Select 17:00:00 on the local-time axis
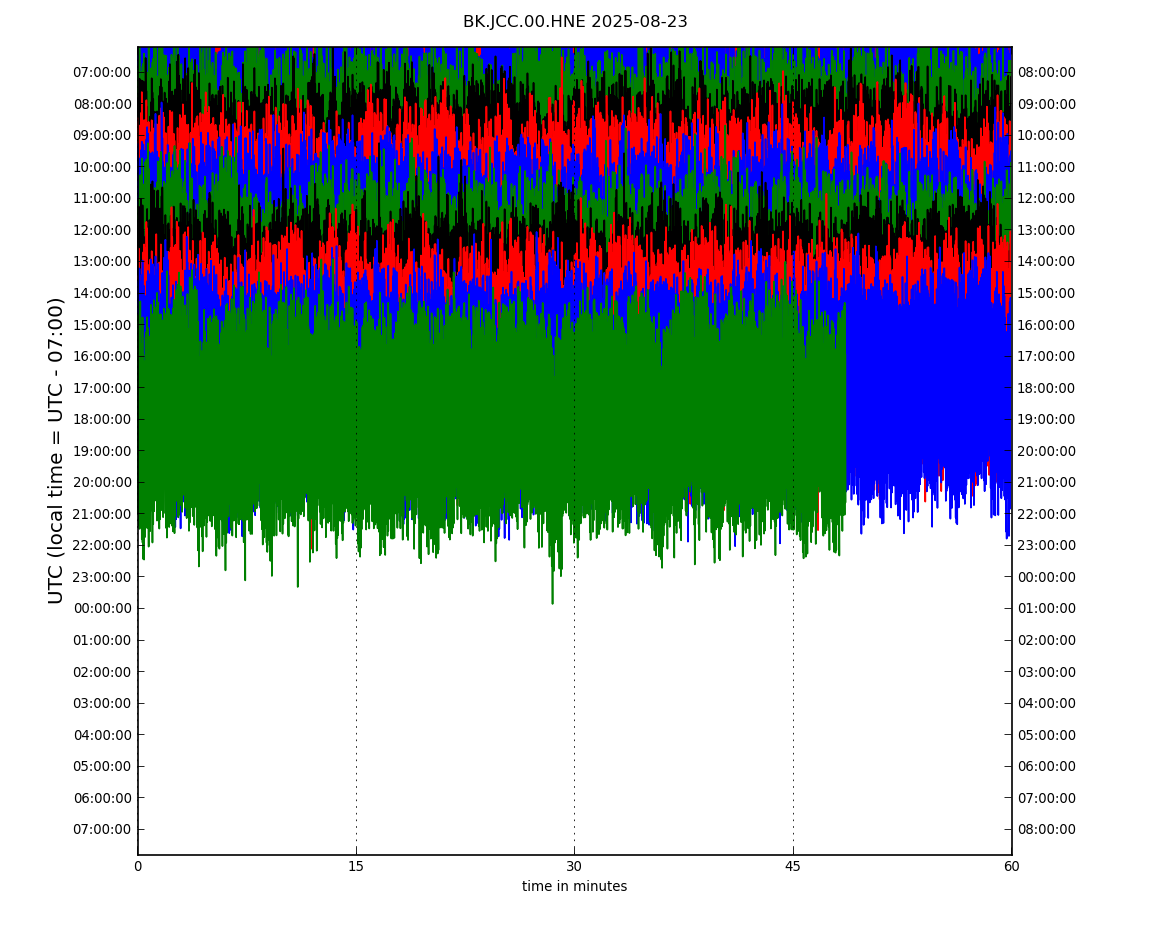Viewport: 1150px width, 950px height. point(1047,356)
